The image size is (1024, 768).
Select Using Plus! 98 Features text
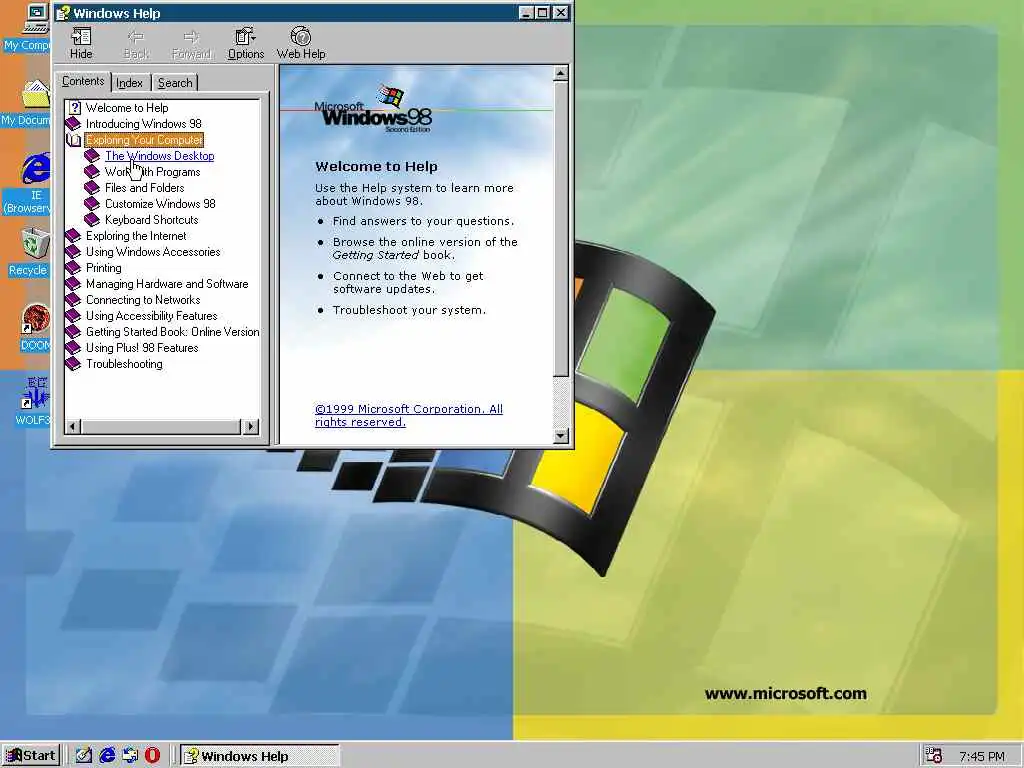click(142, 347)
